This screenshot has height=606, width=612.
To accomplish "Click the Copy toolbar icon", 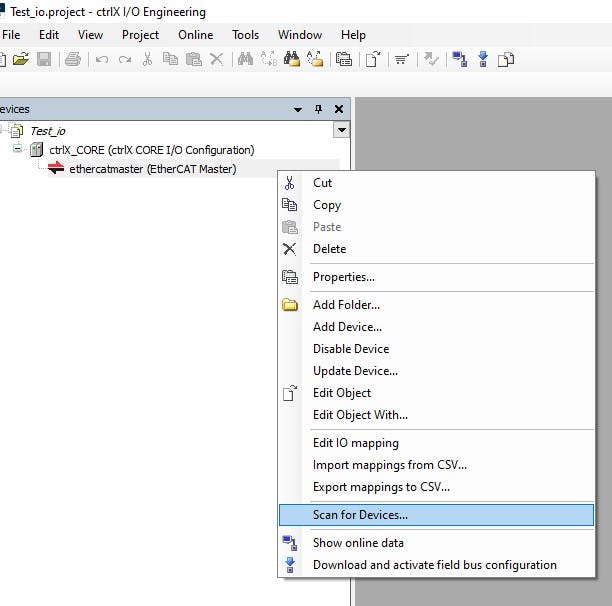I will click(x=170, y=59).
